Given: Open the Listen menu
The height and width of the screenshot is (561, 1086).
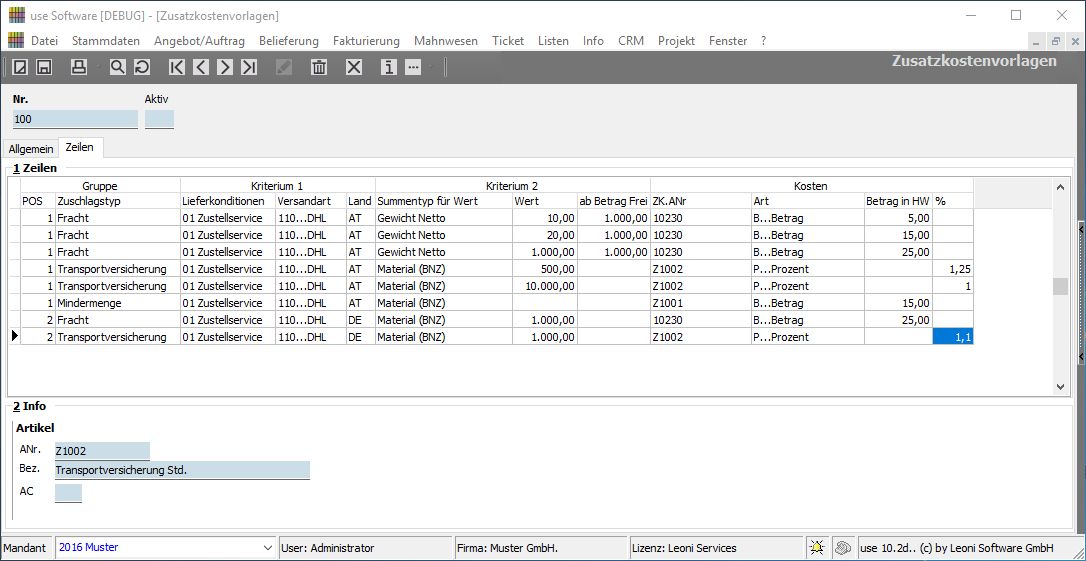Looking at the screenshot, I should [553, 41].
